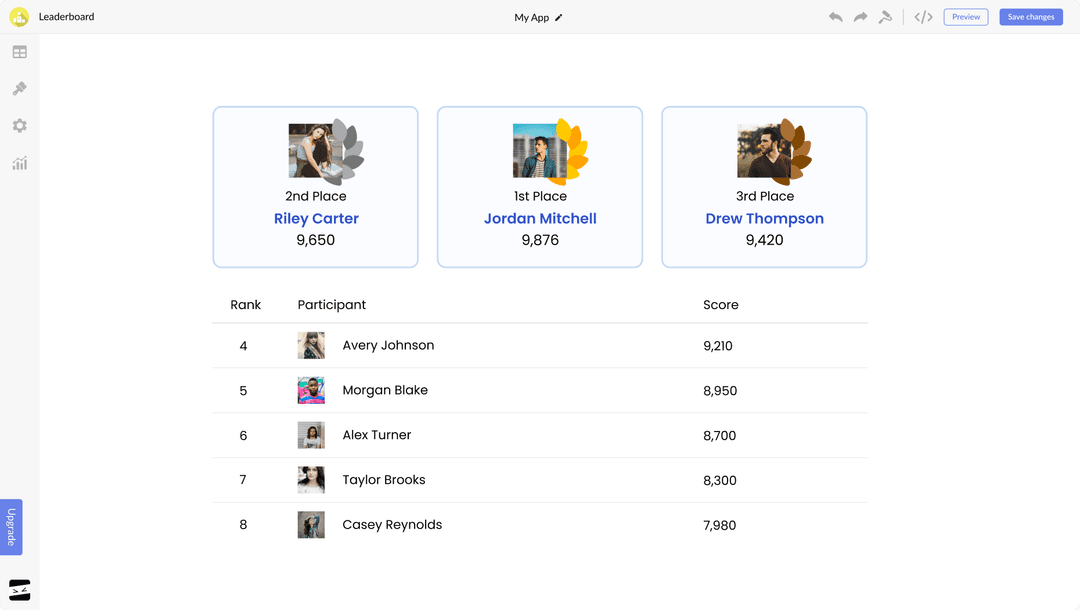Click Drew Thompson's name link
Image resolution: width=1080 pixels, height=610 pixels.
click(764, 218)
